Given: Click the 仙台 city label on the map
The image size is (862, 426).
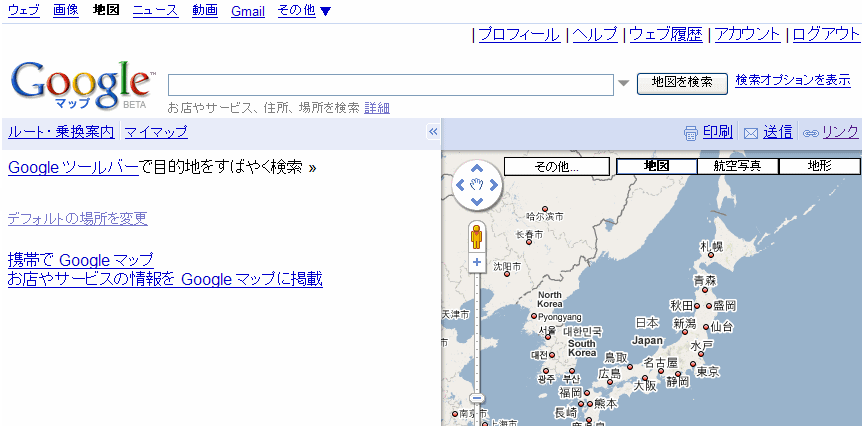Looking at the screenshot, I should click(x=722, y=327).
